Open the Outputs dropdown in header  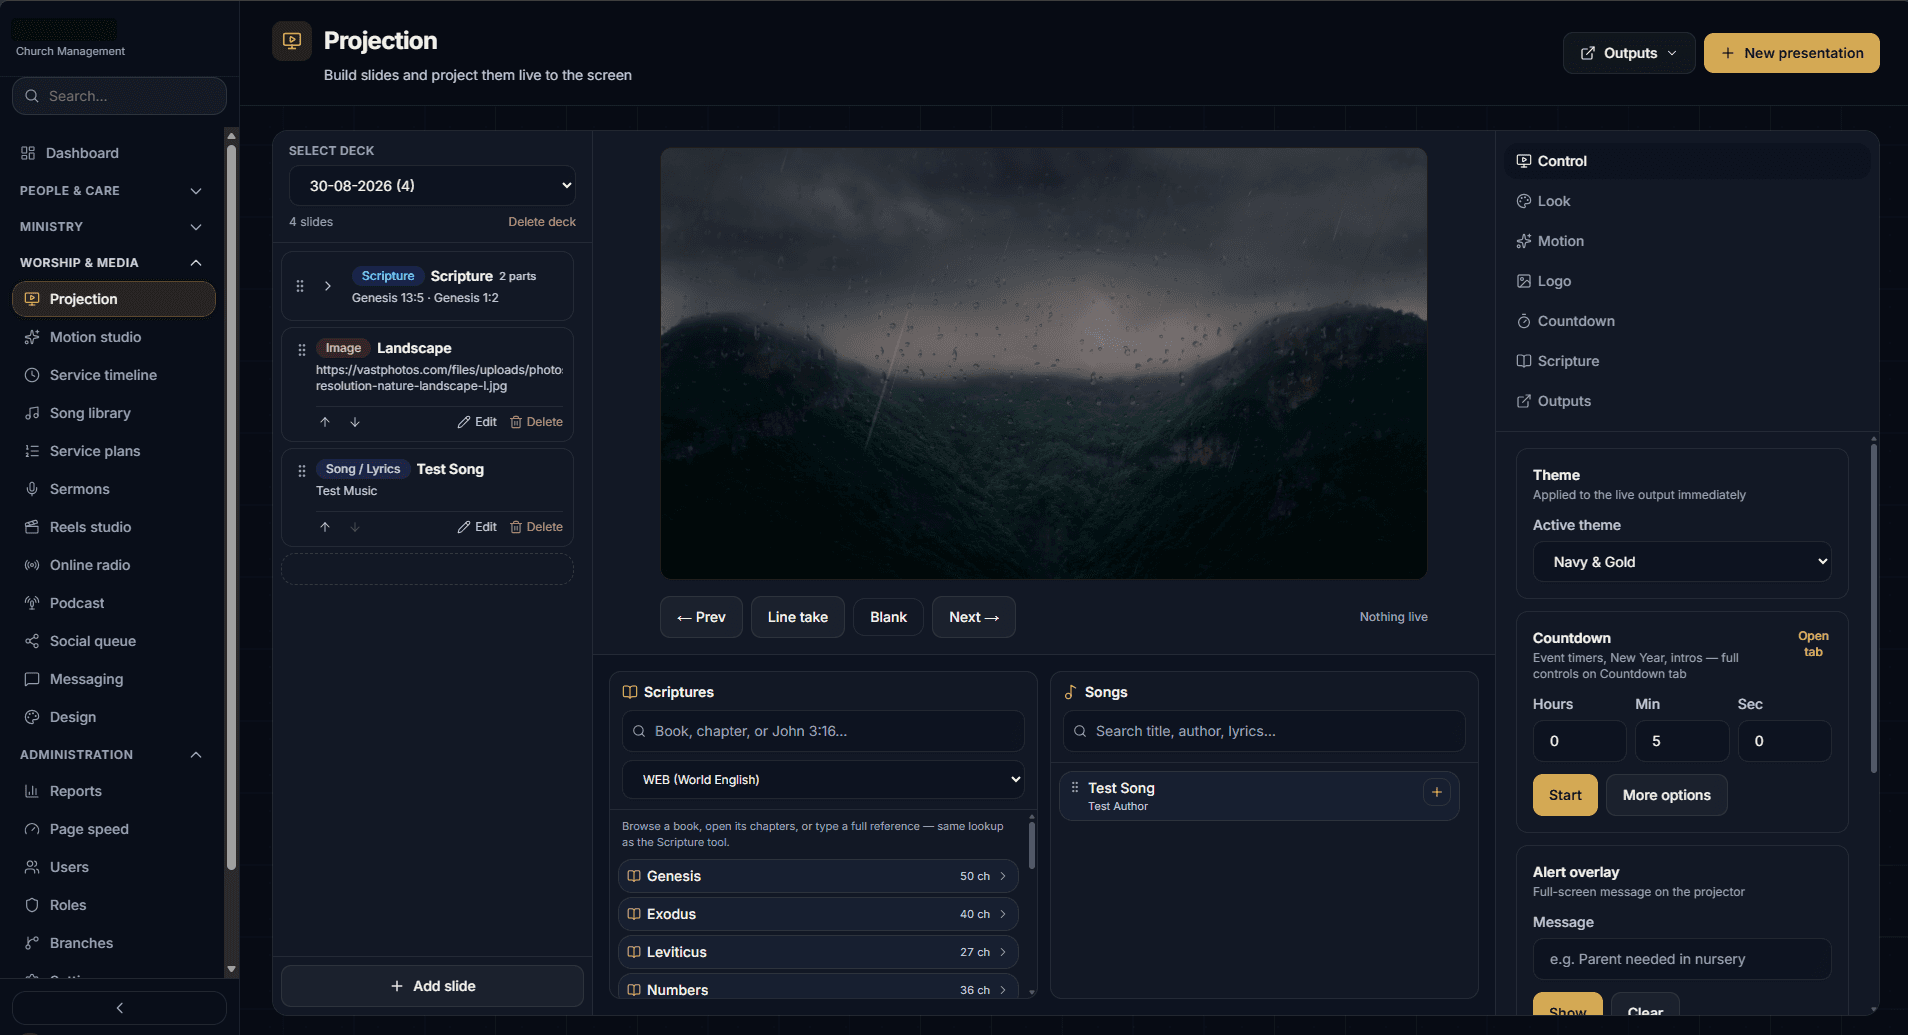(1628, 53)
